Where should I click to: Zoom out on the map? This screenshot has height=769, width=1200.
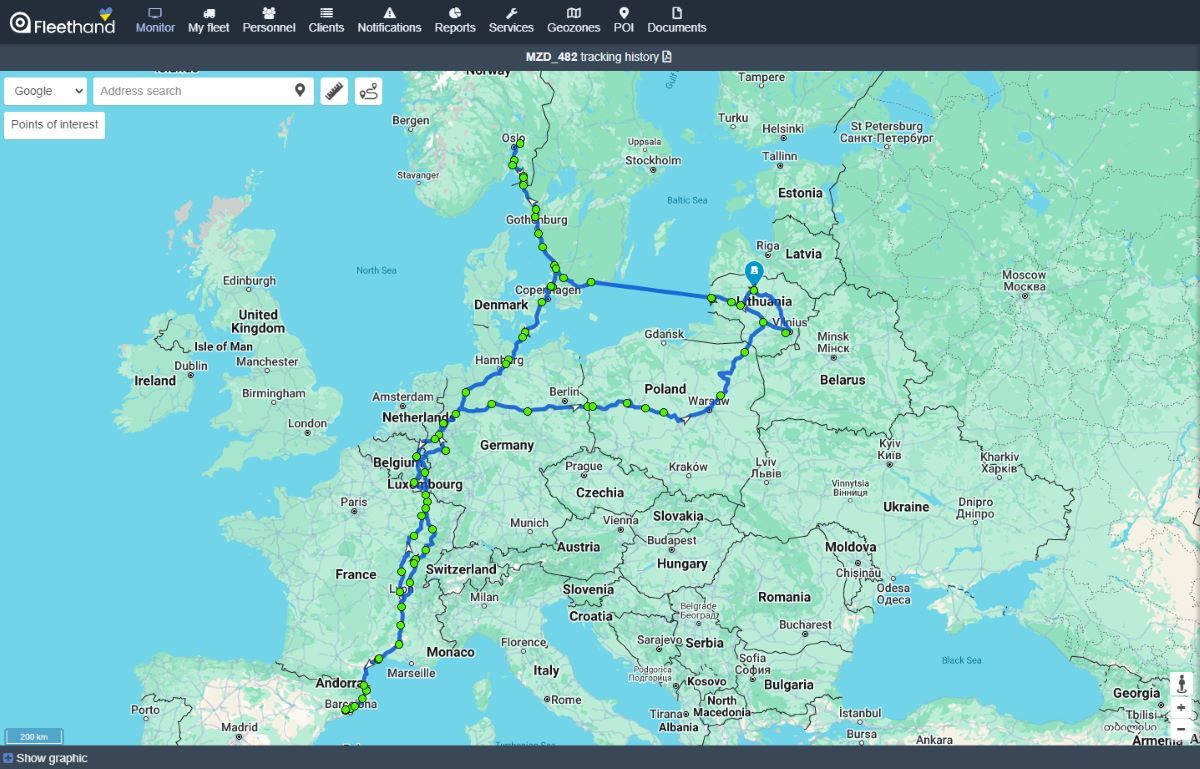coord(1181,728)
